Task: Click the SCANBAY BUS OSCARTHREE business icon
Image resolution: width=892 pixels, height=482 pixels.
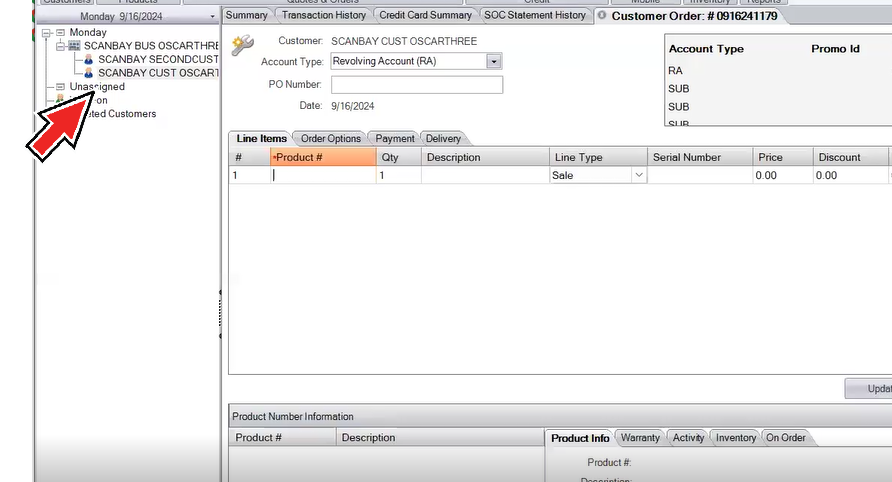Action: (x=74, y=46)
